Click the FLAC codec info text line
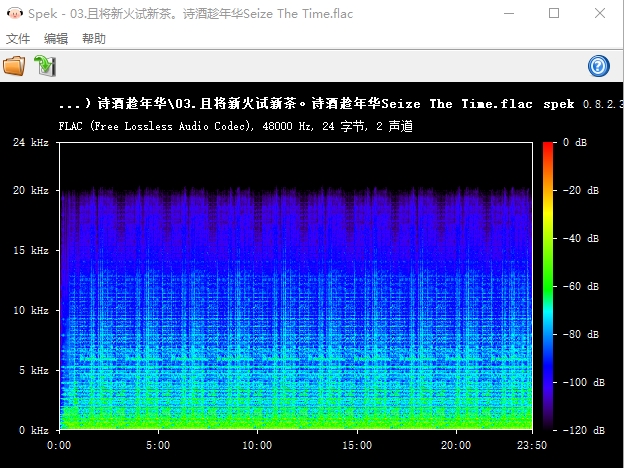This screenshot has height=468, width=624. (236, 126)
